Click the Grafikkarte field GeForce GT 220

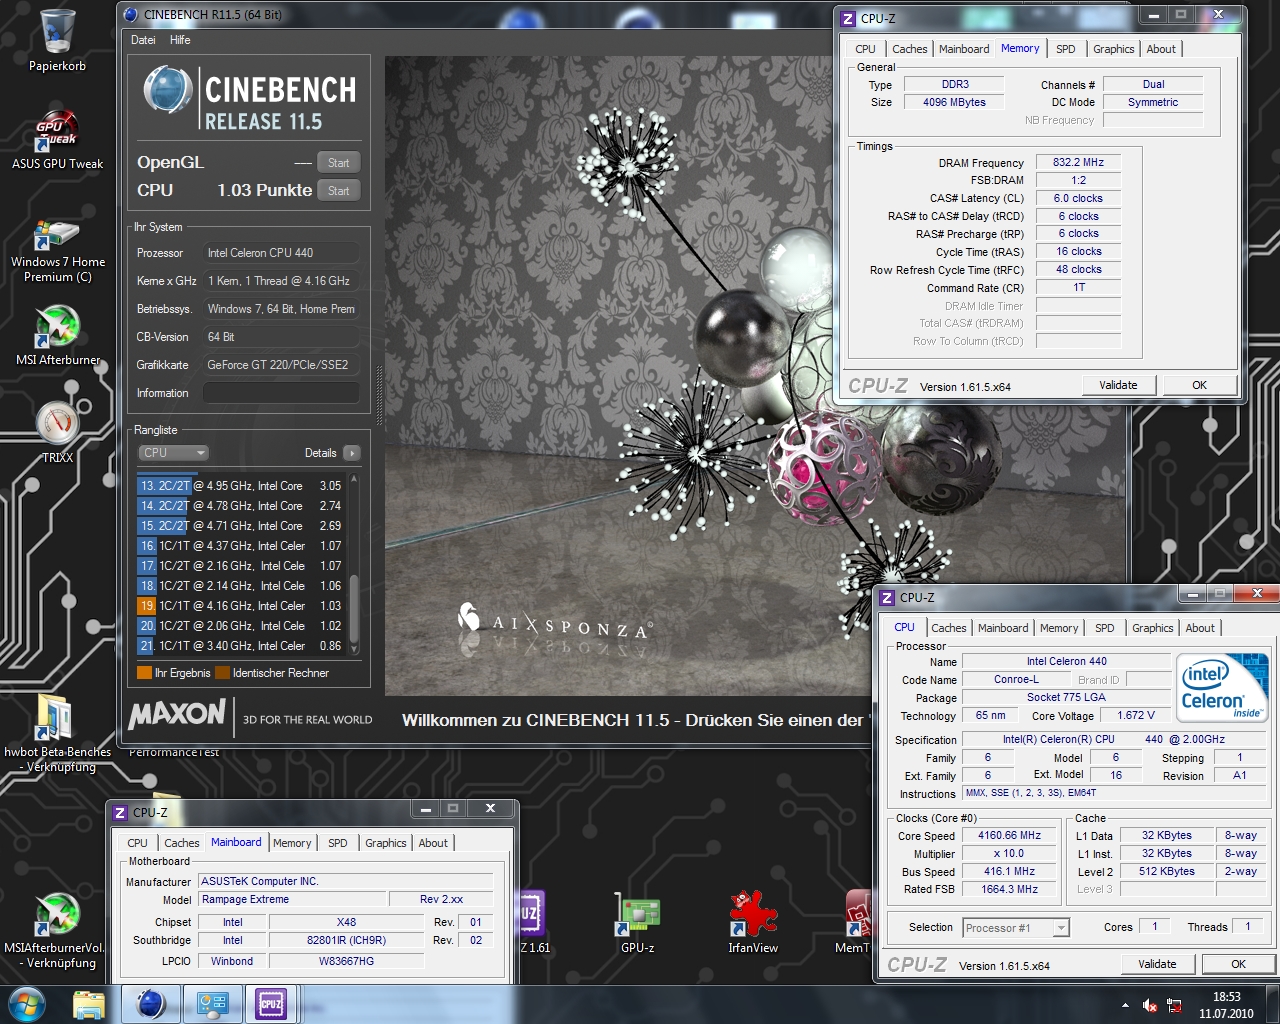[x=281, y=365]
